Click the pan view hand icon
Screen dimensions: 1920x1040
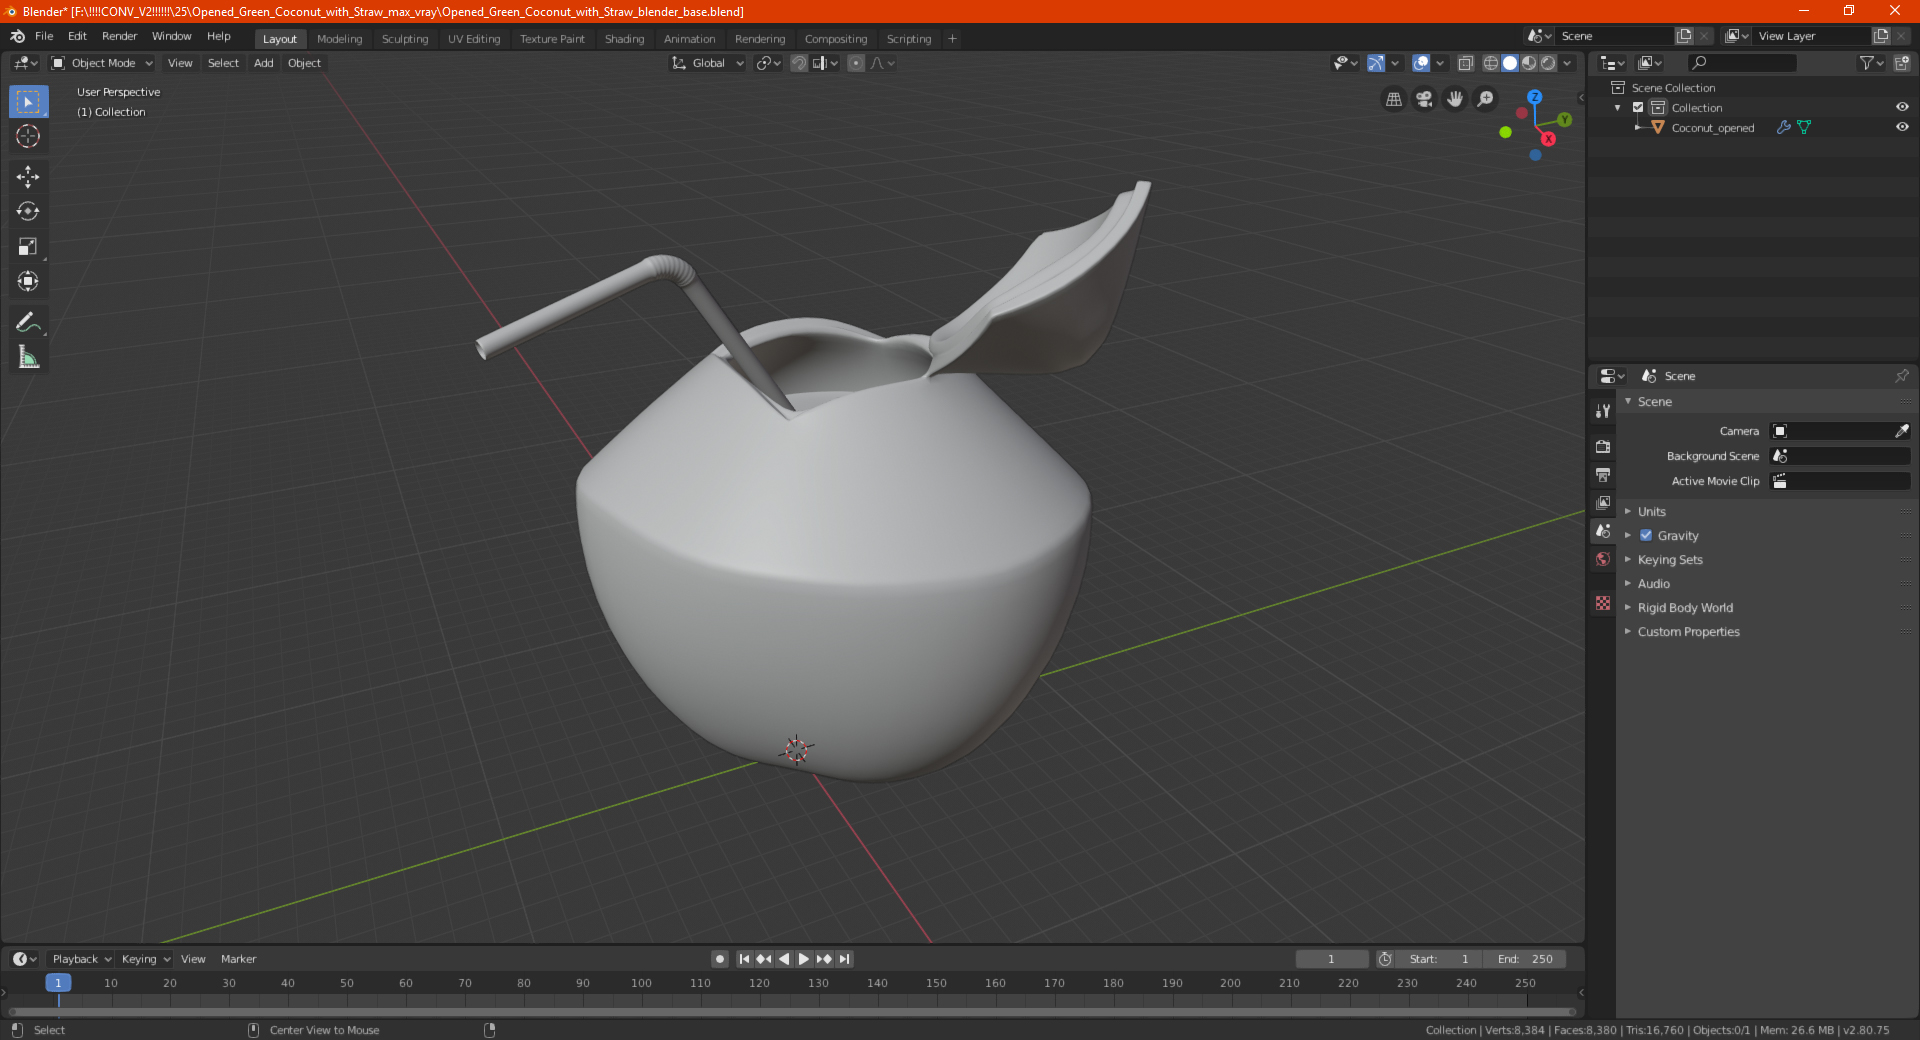pyautogui.click(x=1455, y=99)
